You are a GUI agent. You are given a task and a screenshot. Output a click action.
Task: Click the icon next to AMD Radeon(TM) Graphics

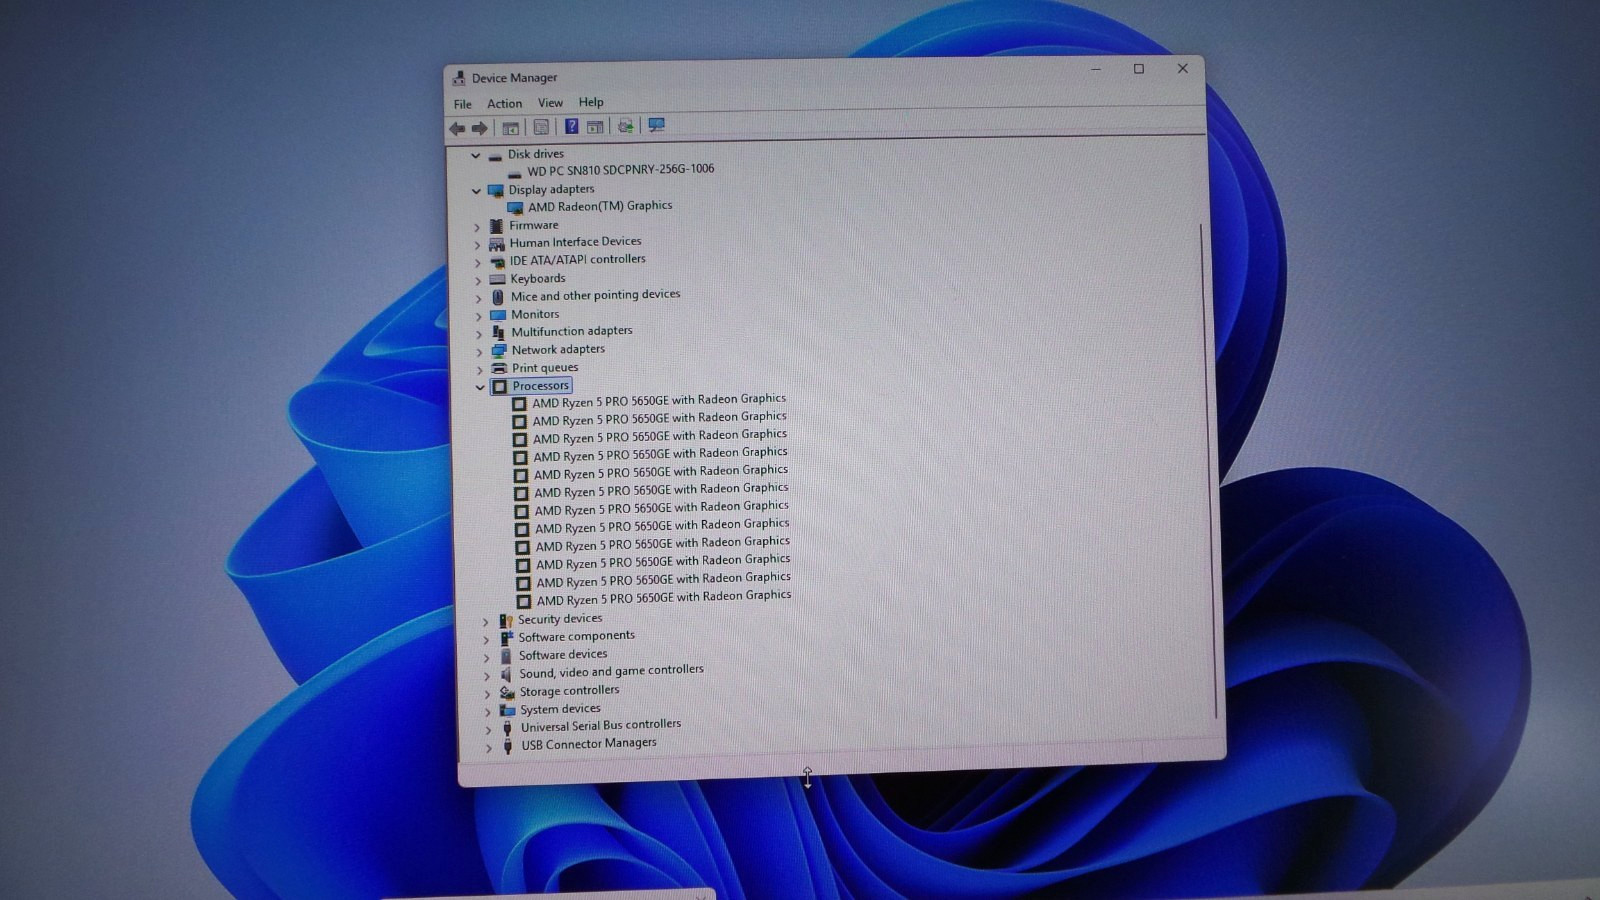(x=516, y=209)
